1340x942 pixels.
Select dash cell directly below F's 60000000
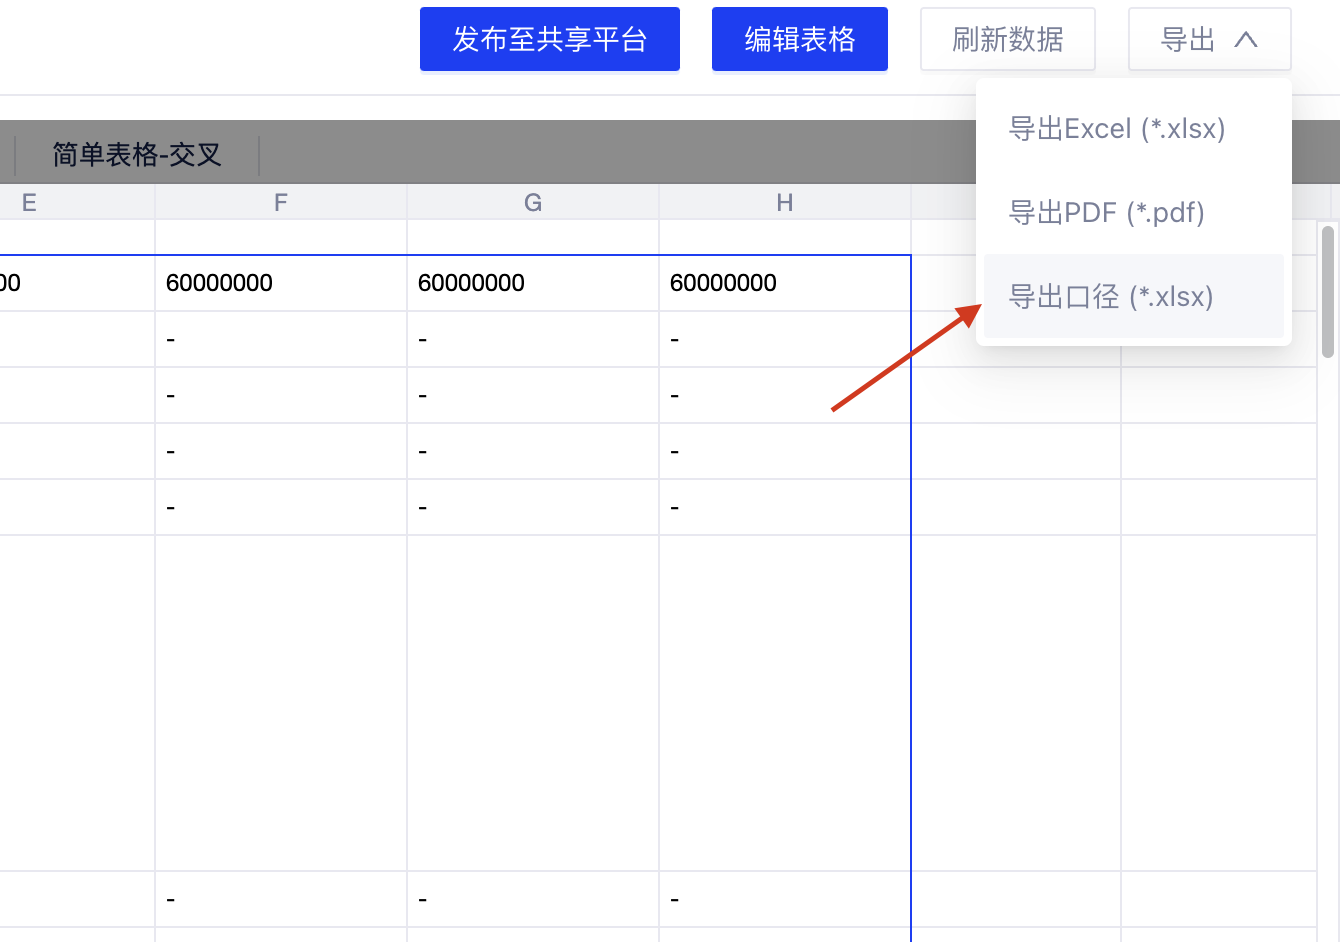pos(281,340)
